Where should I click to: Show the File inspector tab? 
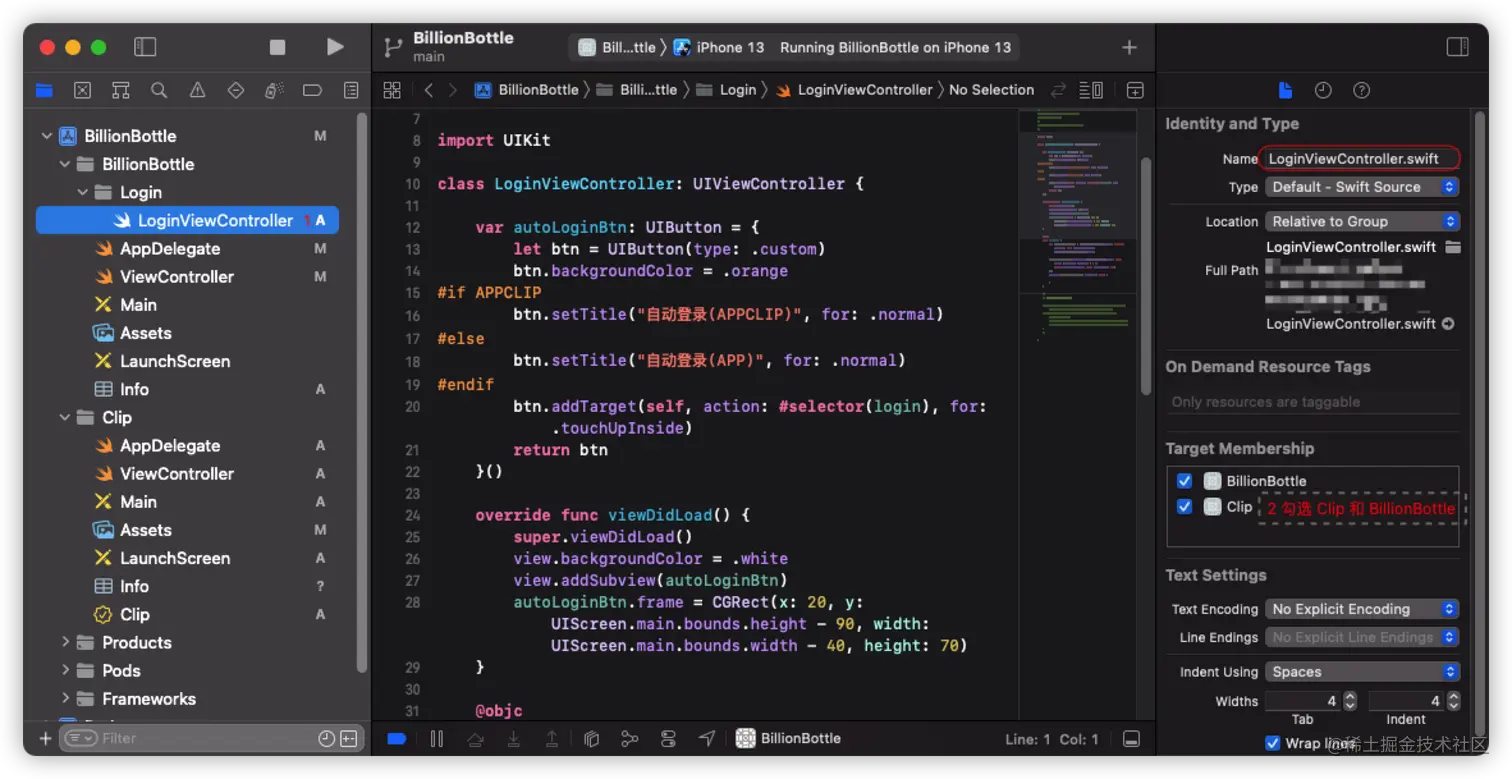pos(1286,90)
